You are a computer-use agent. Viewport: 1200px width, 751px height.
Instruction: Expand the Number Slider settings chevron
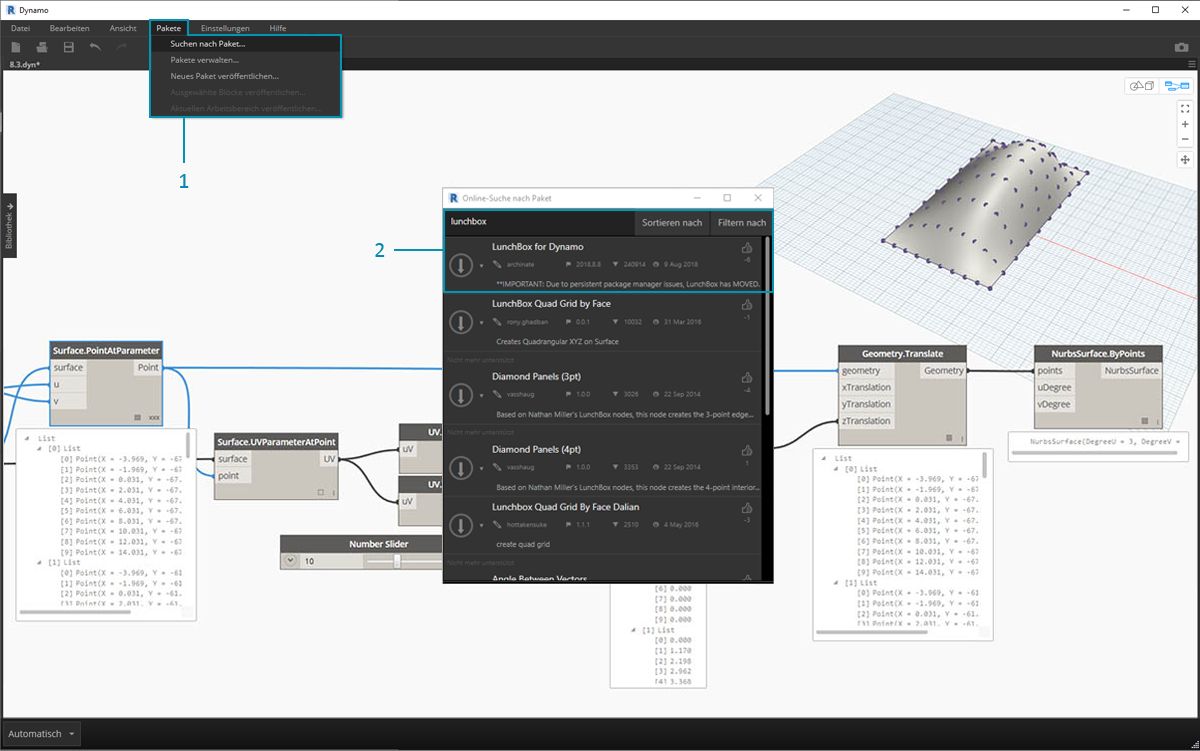291,561
